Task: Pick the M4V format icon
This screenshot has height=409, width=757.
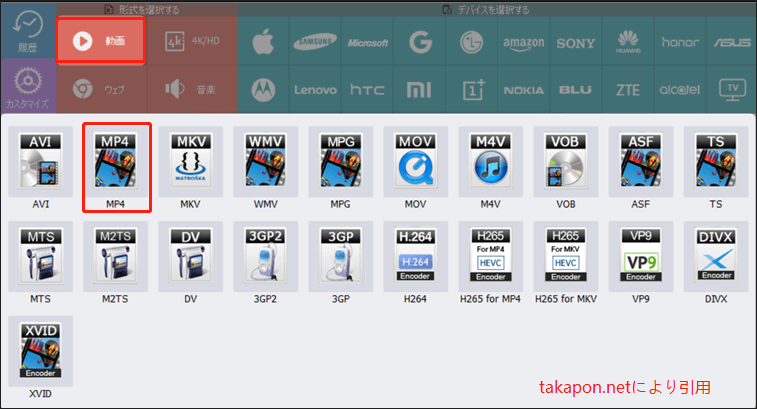Action: point(491,162)
